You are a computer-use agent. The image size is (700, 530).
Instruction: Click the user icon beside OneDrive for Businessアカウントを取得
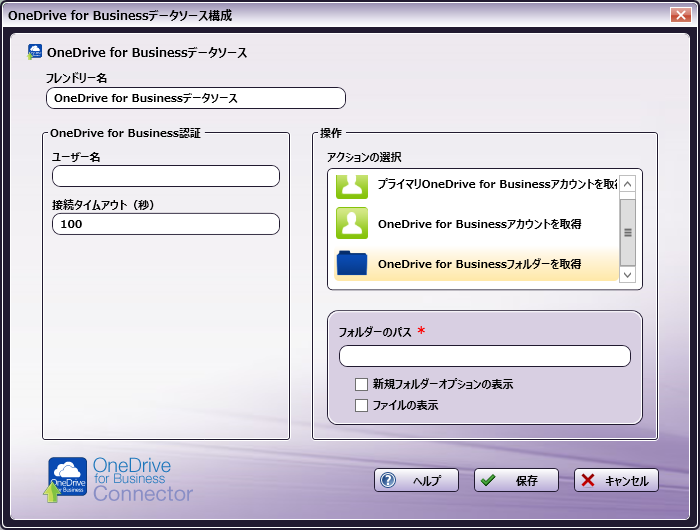pos(352,223)
